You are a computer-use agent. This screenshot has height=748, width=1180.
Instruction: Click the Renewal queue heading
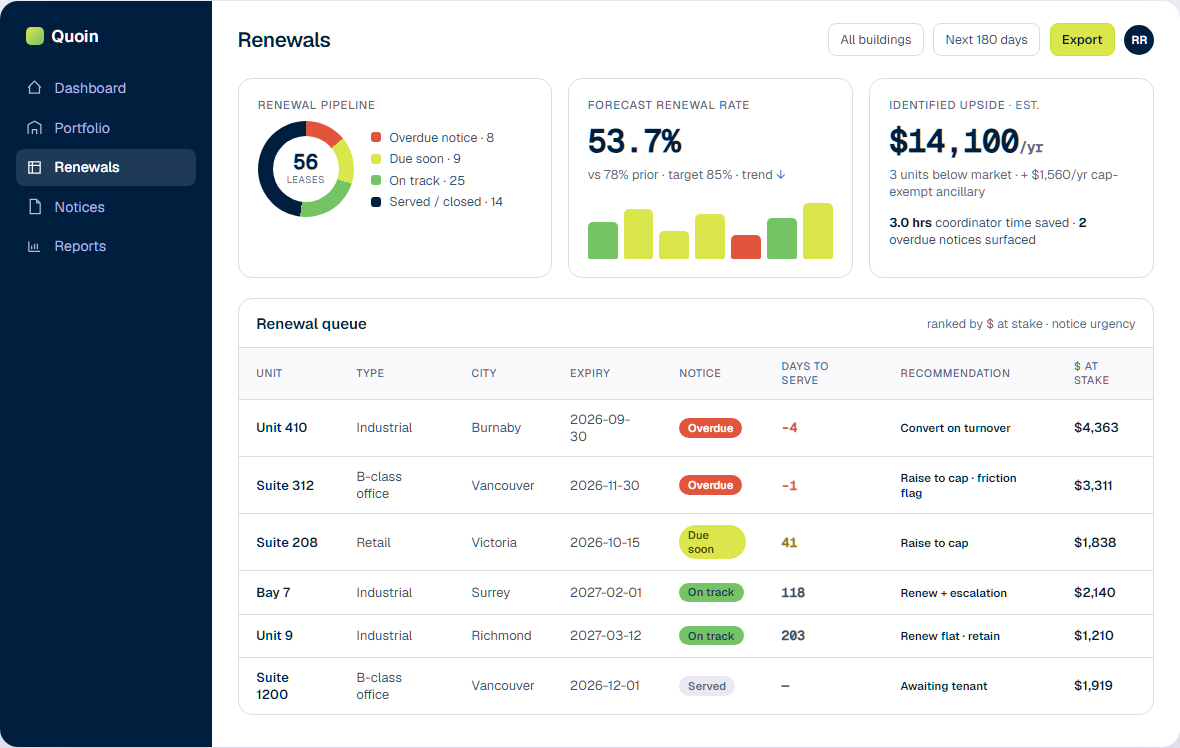click(312, 324)
